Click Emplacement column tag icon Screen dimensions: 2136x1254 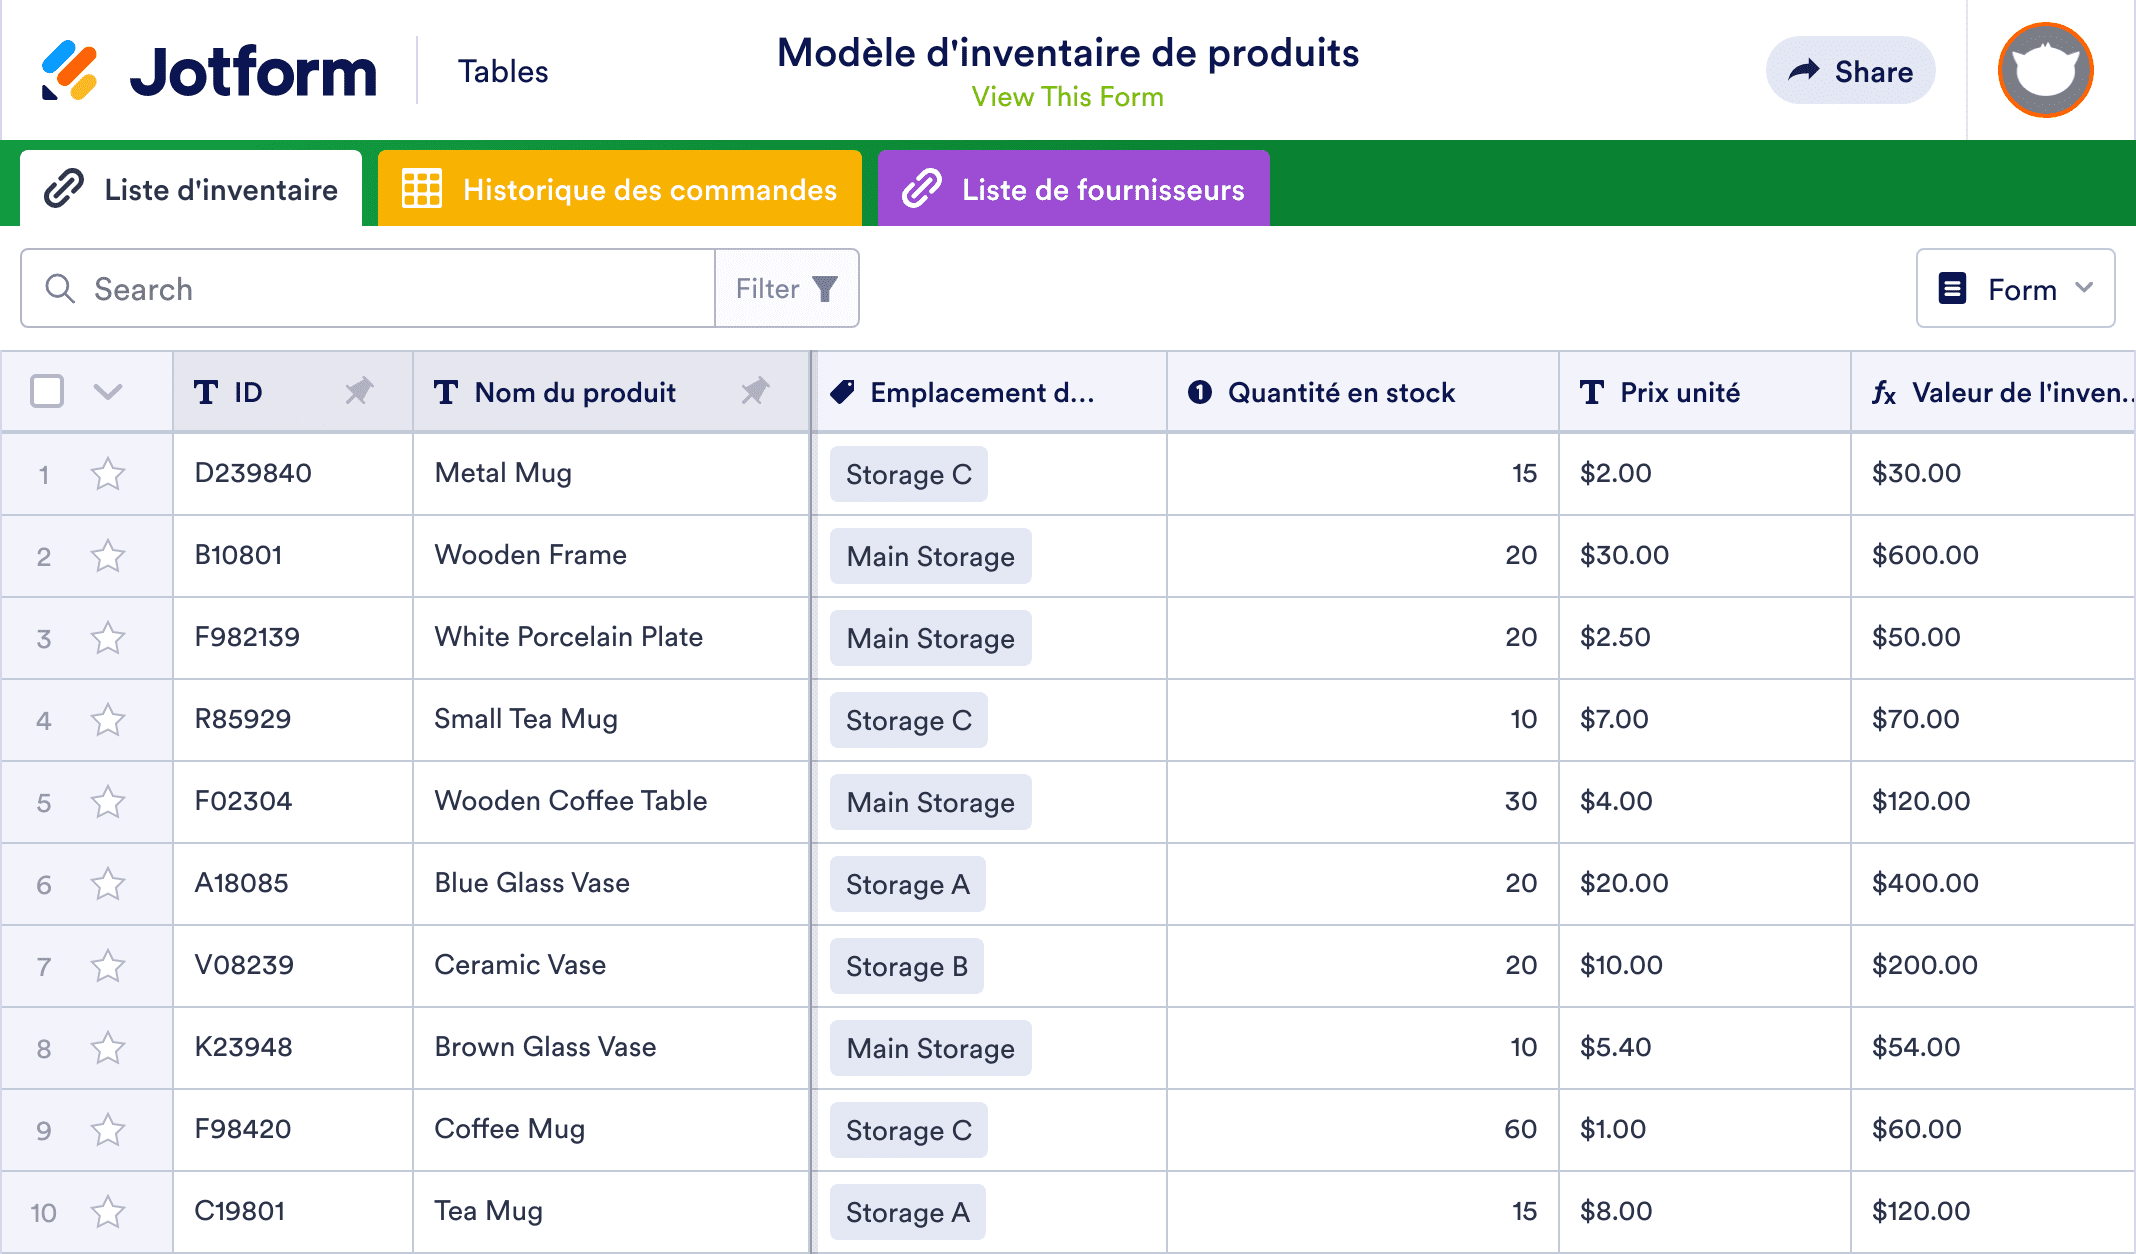(842, 392)
